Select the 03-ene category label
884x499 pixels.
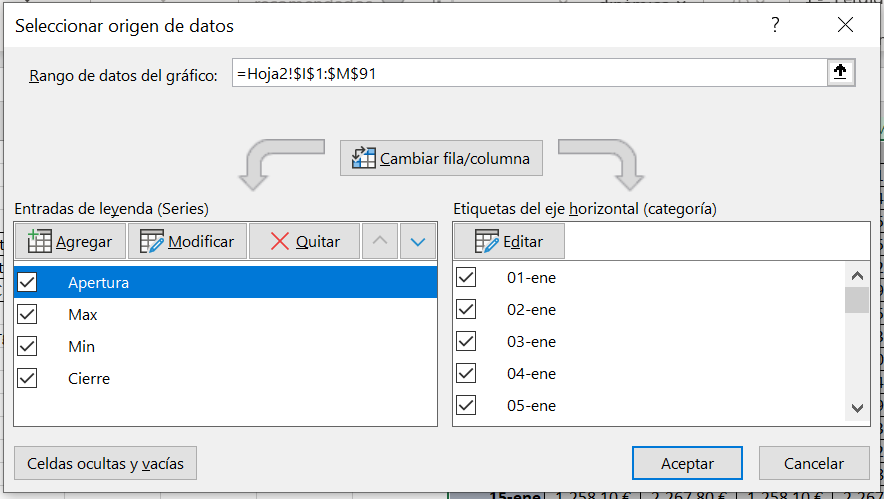pos(531,342)
